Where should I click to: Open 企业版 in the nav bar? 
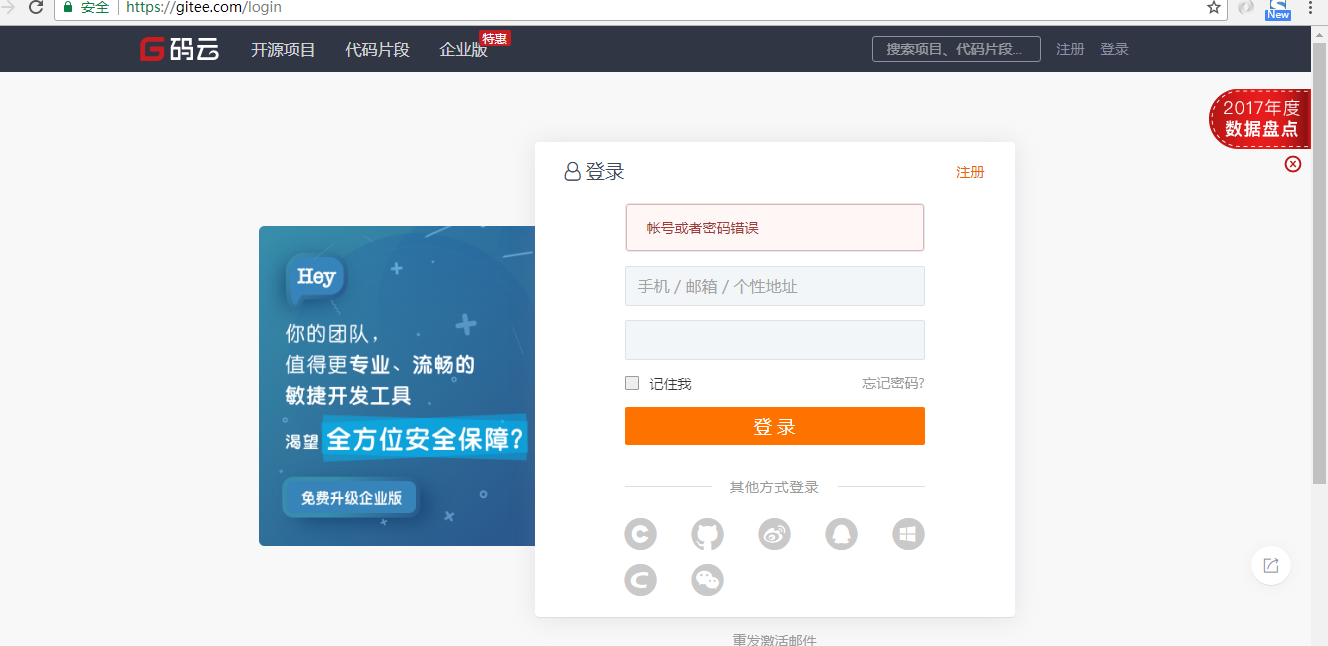(464, 49)
